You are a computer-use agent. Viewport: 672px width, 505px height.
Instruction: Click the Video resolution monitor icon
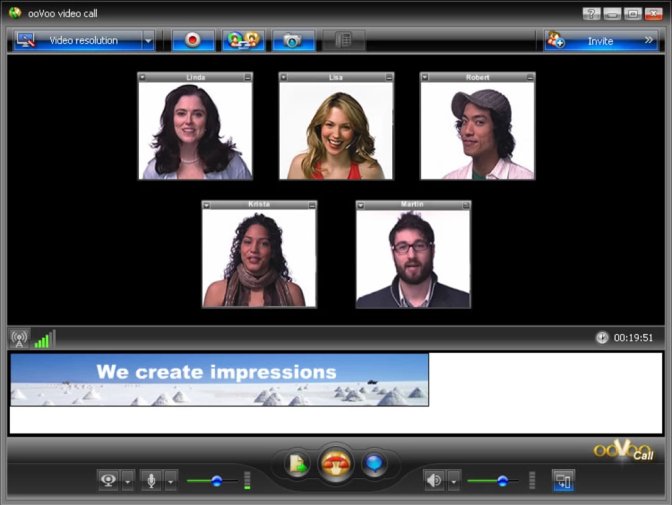coord(26,40)
